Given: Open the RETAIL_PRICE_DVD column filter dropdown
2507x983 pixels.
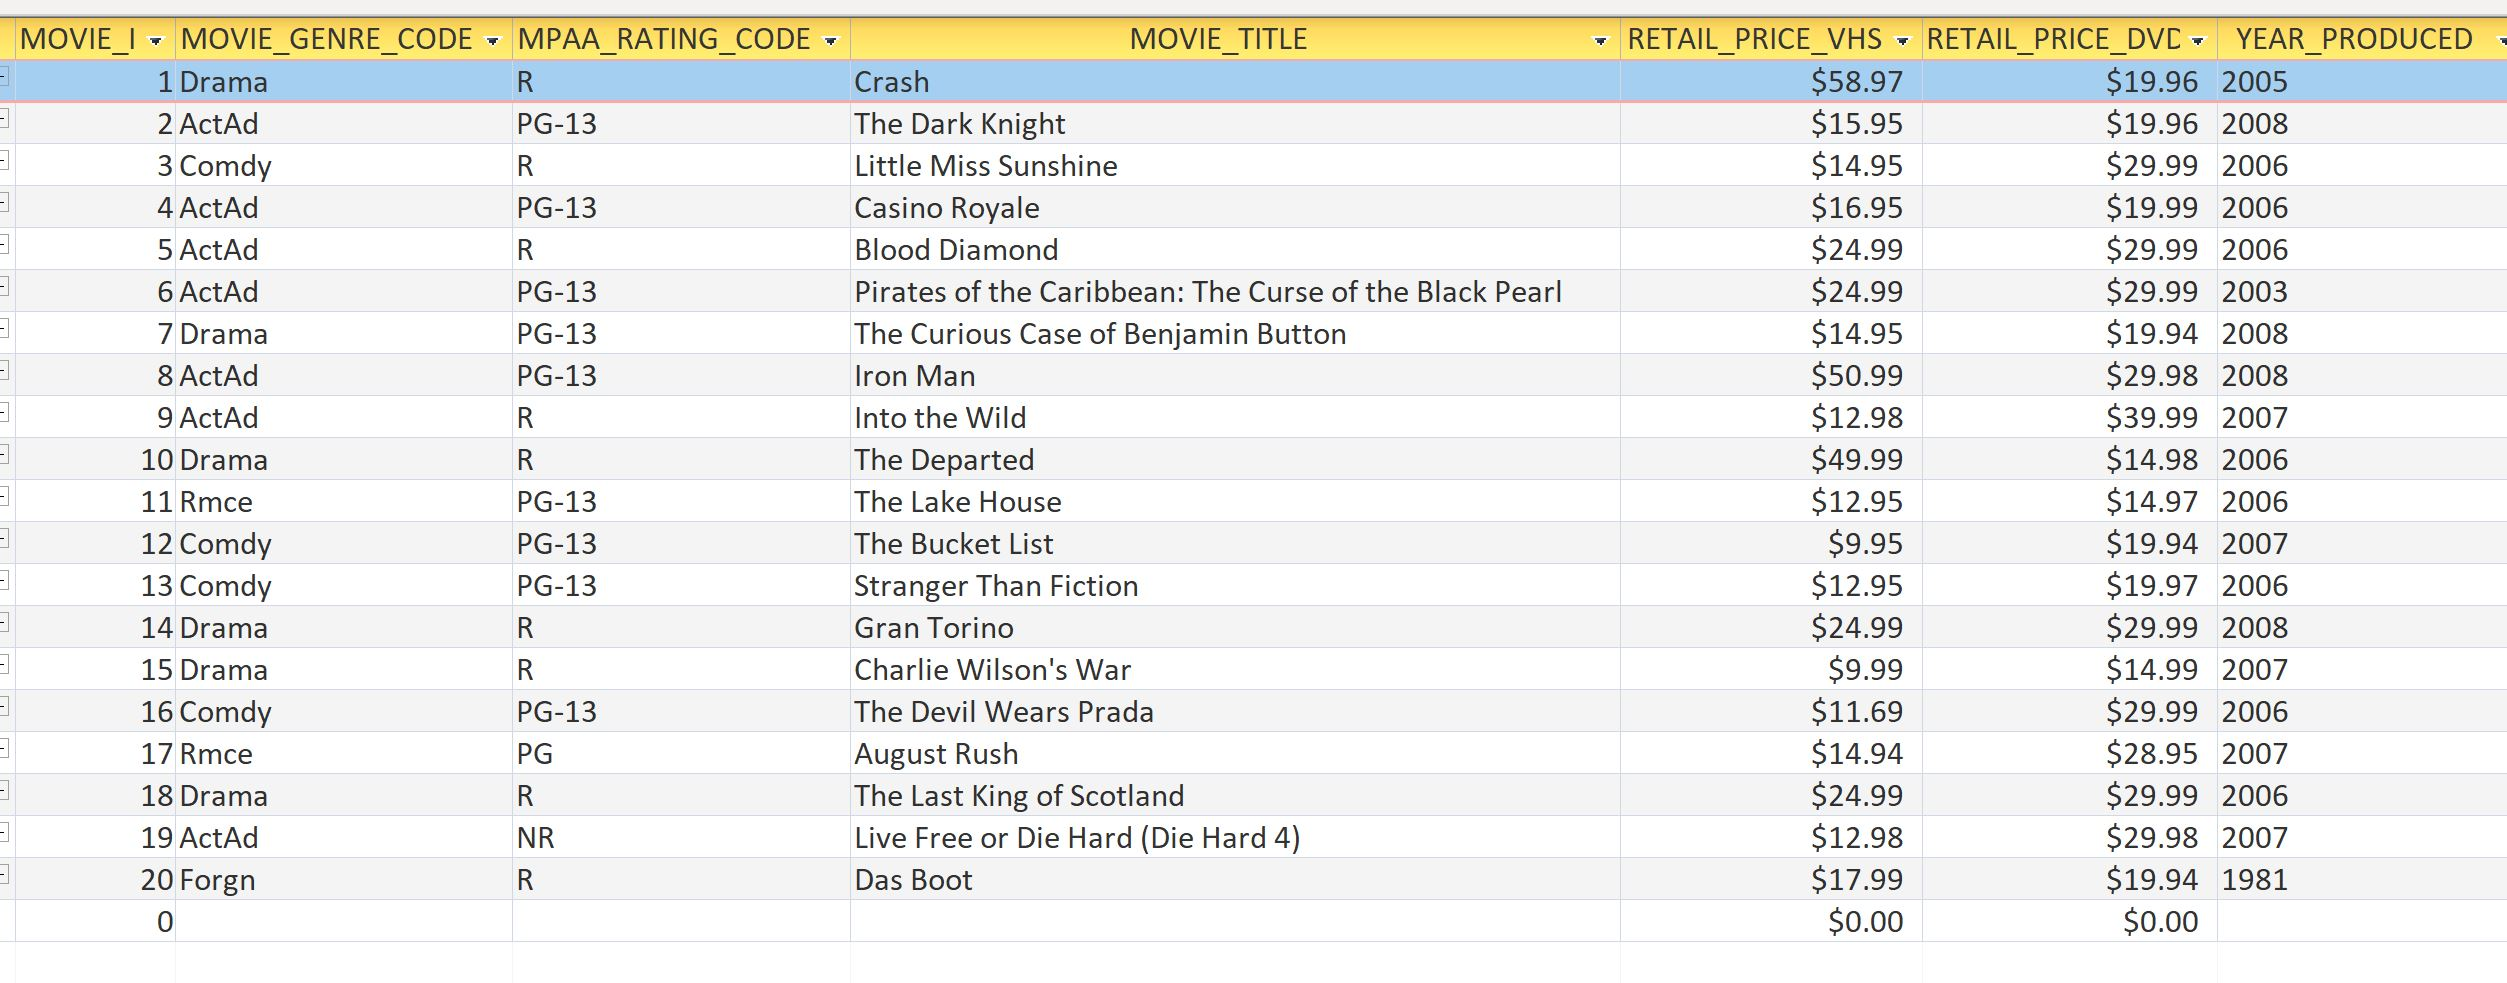Looking at the screenshot, I should 2197,41.
